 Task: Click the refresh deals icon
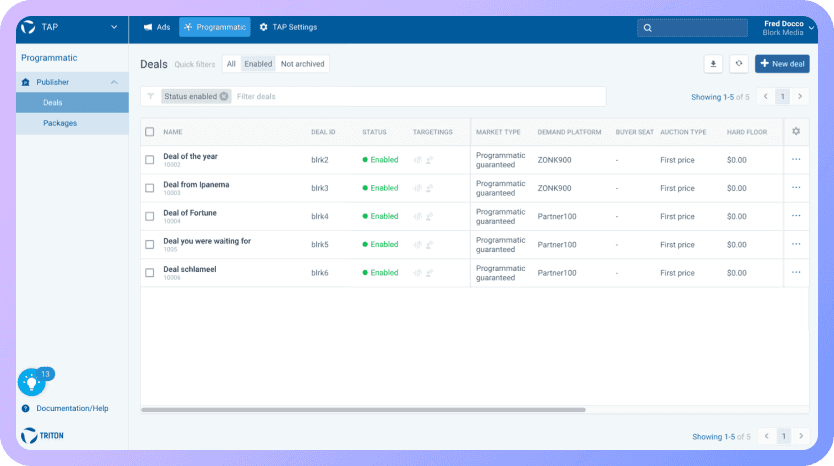(739, 64)
